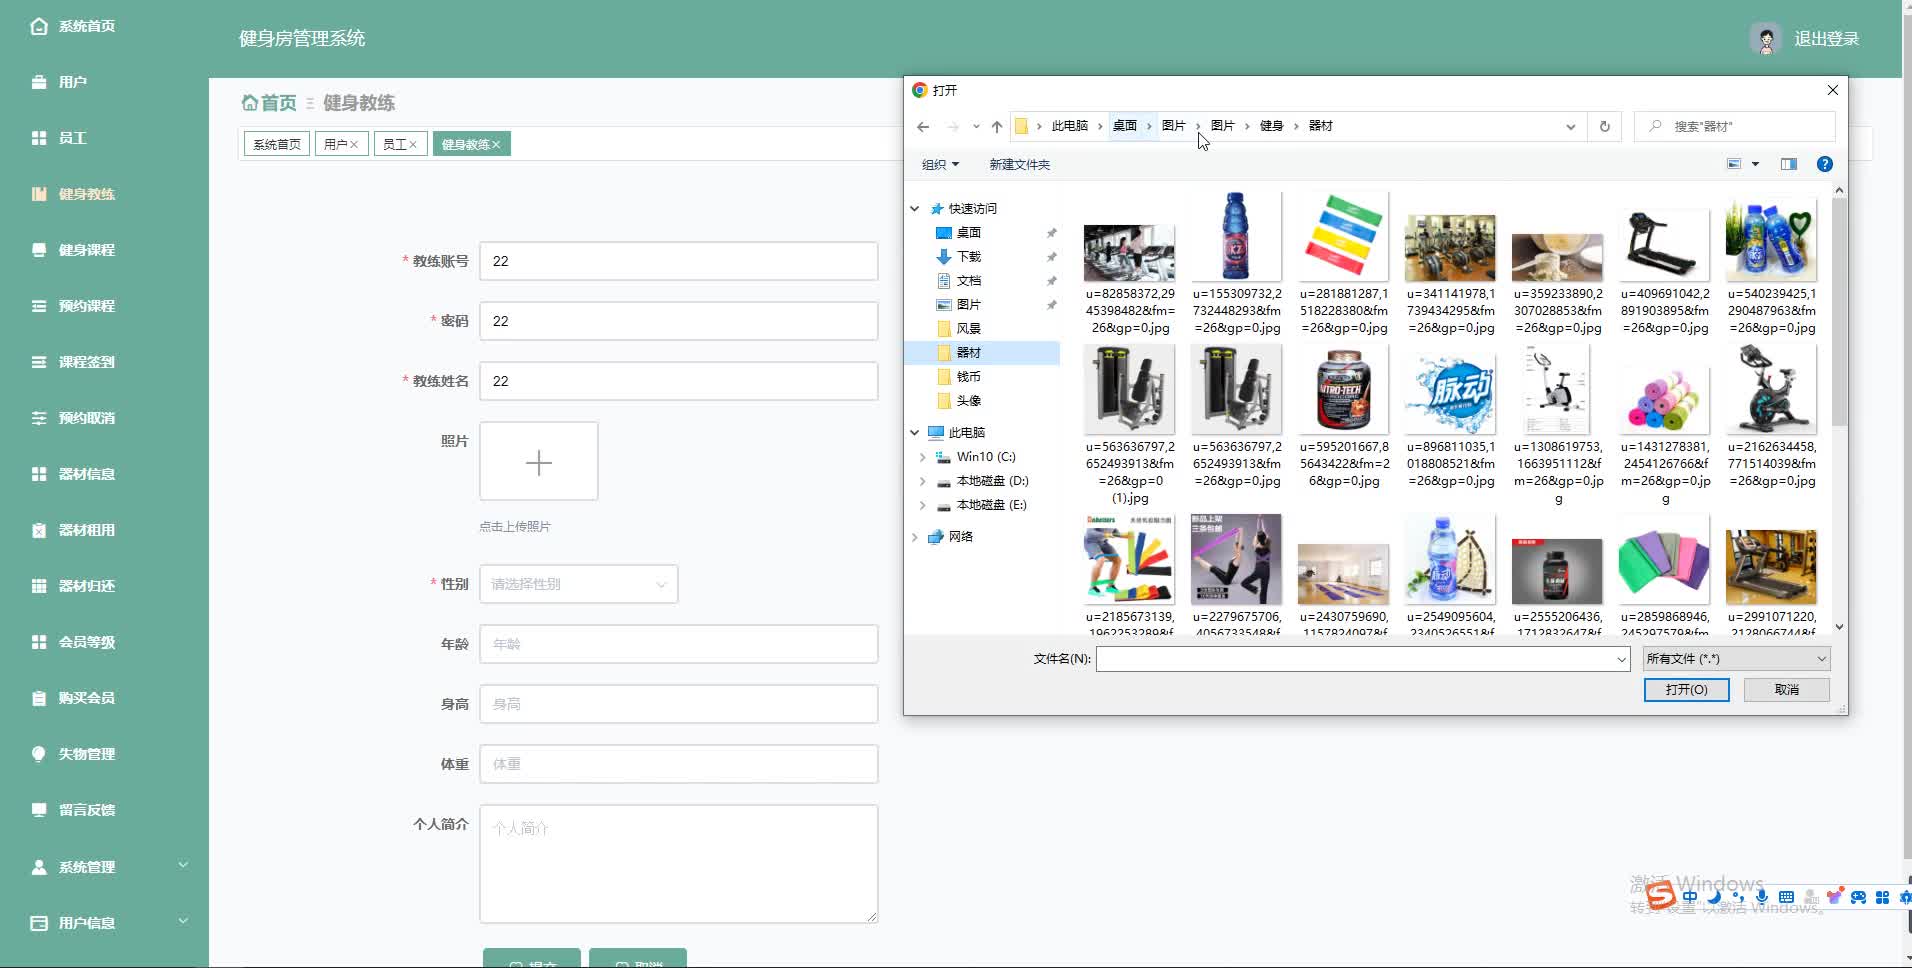Click the 预约取消 sidebar icon

tap(39, 418)
